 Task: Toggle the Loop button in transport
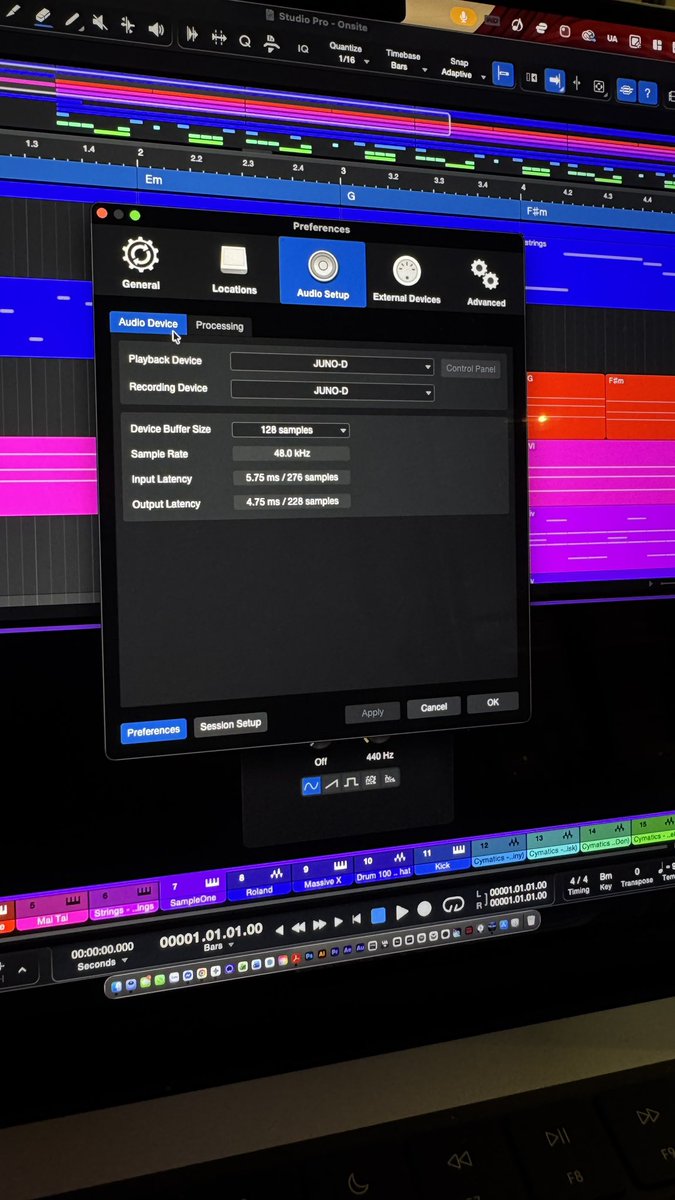[454, 905]
